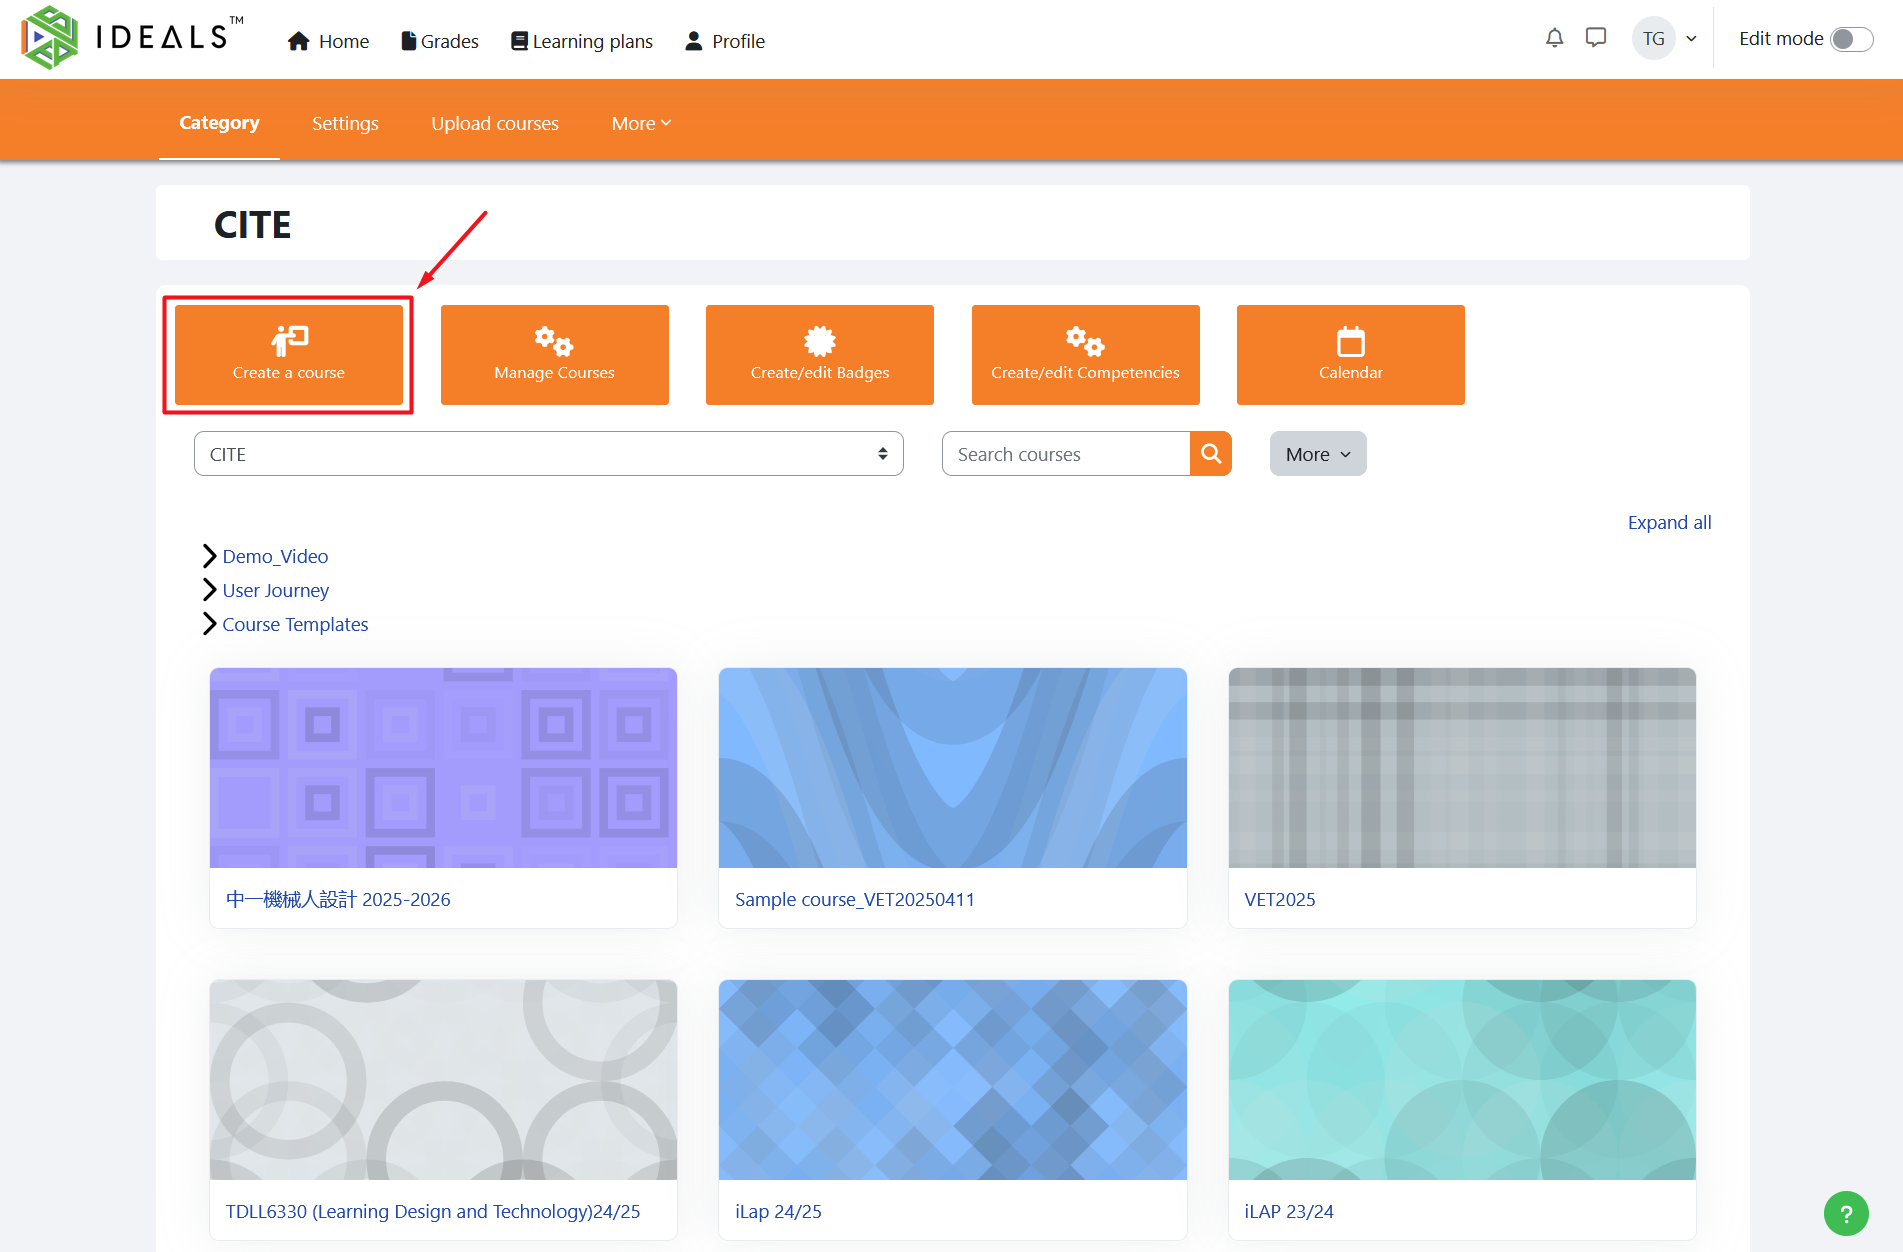
Task: Open the Upload courses tab
Action: (x=495, y=123)
